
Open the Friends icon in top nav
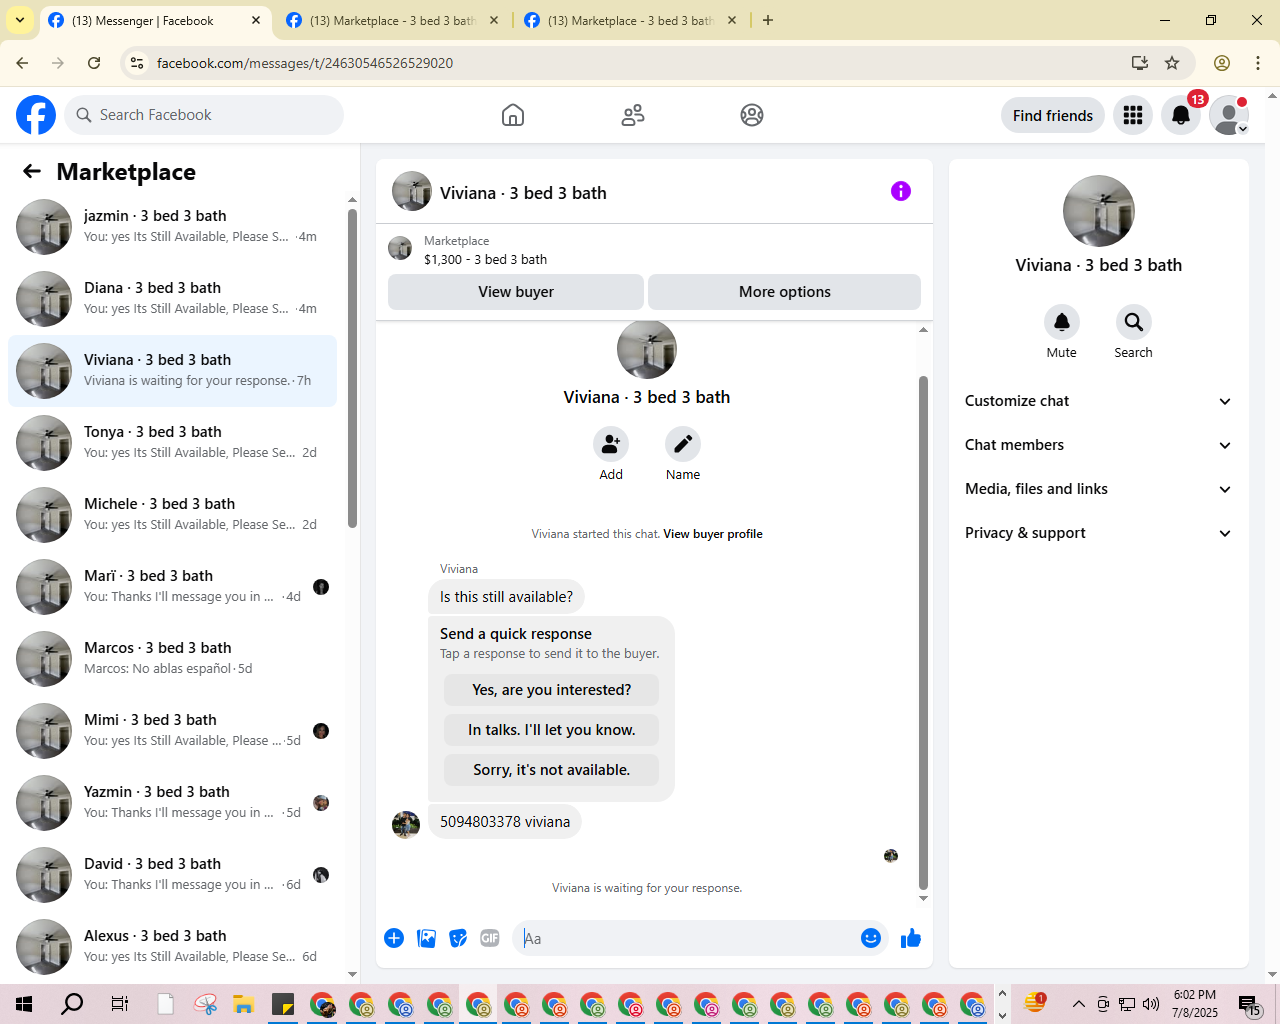coord(633,115)
